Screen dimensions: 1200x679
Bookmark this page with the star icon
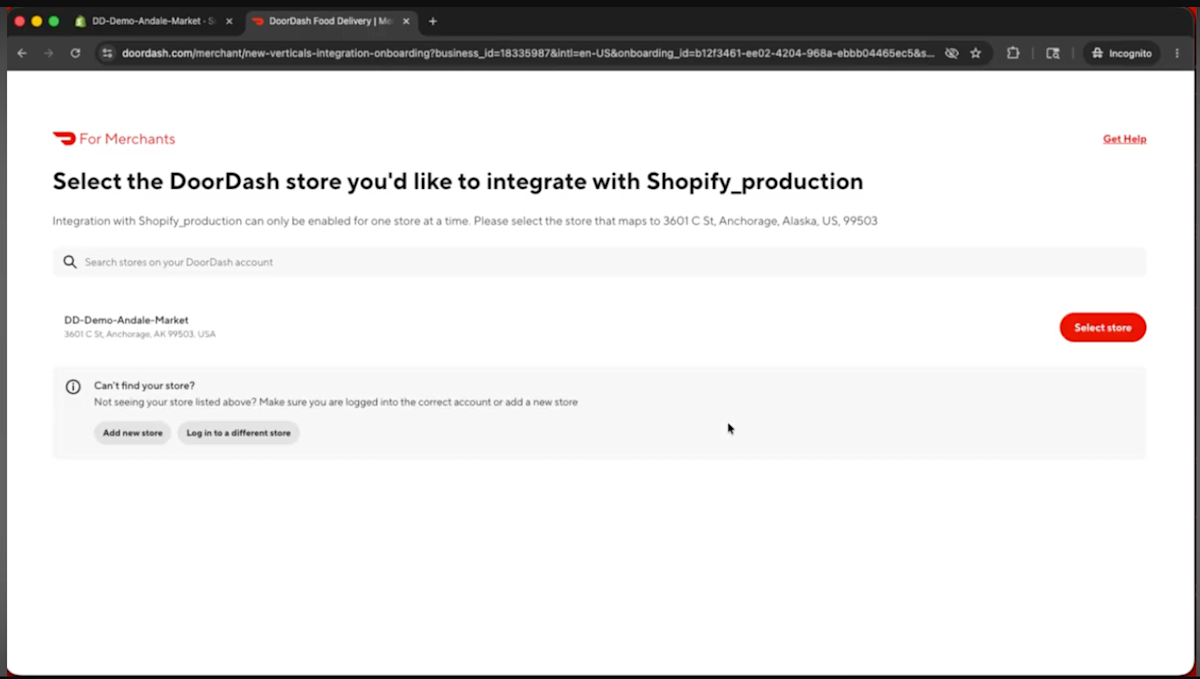coord(976,53)
